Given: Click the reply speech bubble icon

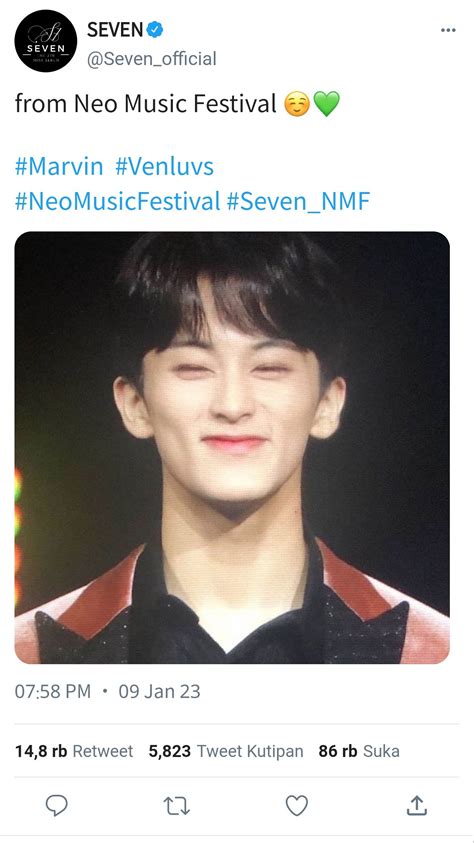Looking at the screenshot, I should [x=56, y=805].
